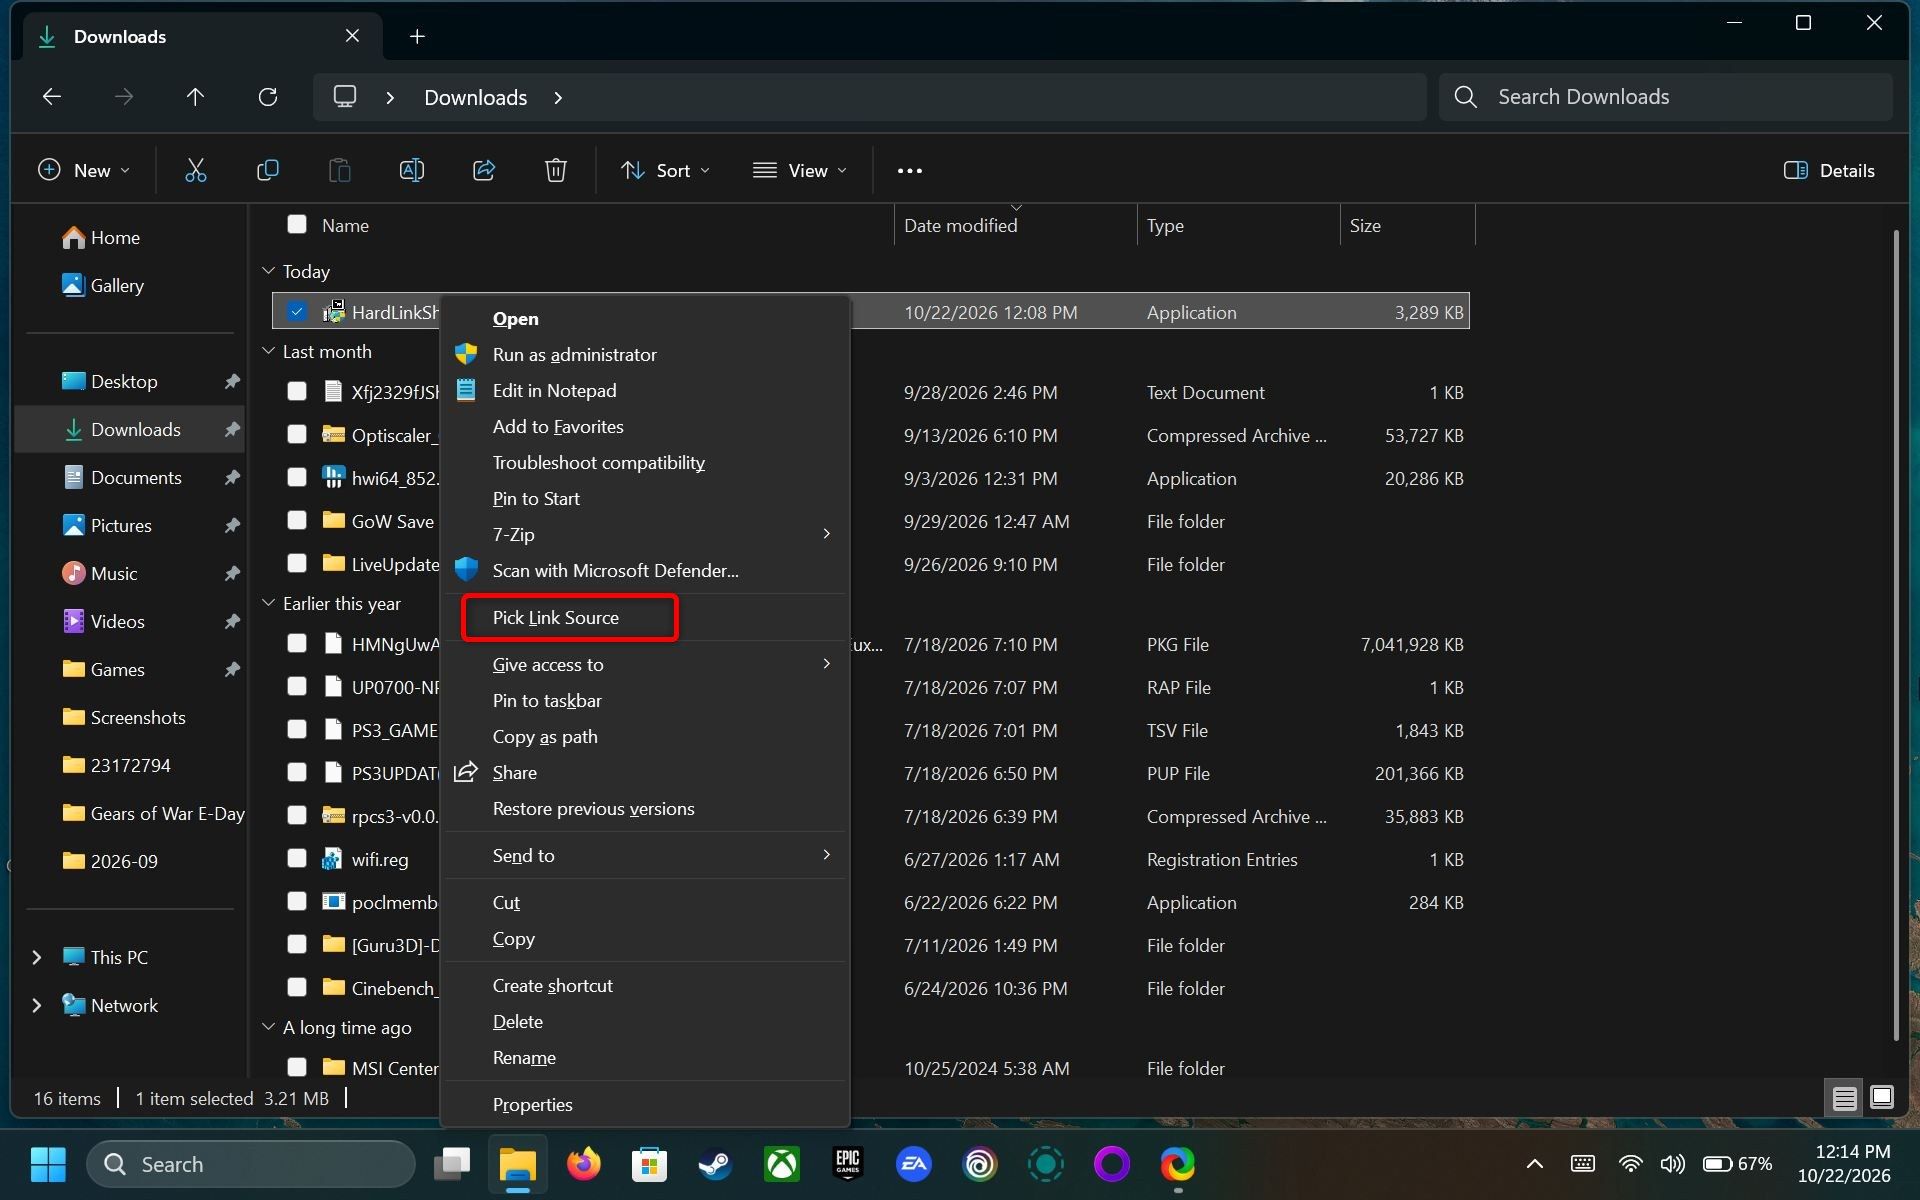The image size is (1920, 1200).
Task: Choose Copy as path in context menu
Action: (x=645, y=736)
